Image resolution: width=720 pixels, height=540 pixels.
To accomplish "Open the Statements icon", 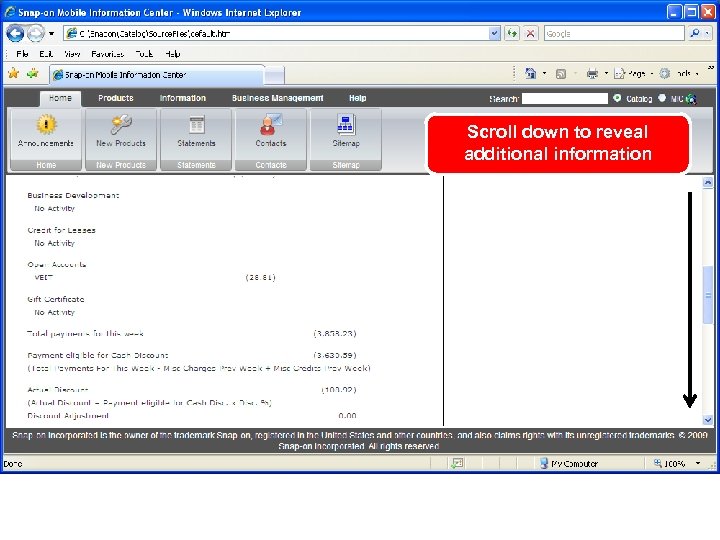I will pyautogui.click(x=197, y=124).
